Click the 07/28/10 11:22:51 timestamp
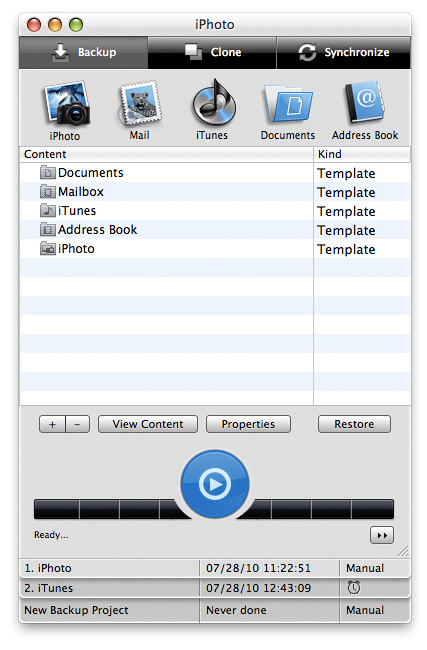 point(258,568)
